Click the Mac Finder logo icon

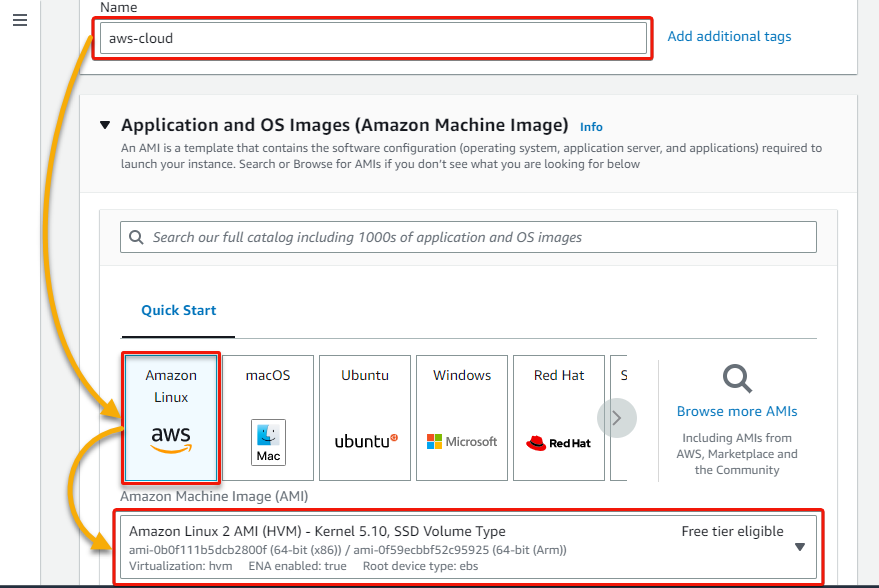(x=268, y=442)
